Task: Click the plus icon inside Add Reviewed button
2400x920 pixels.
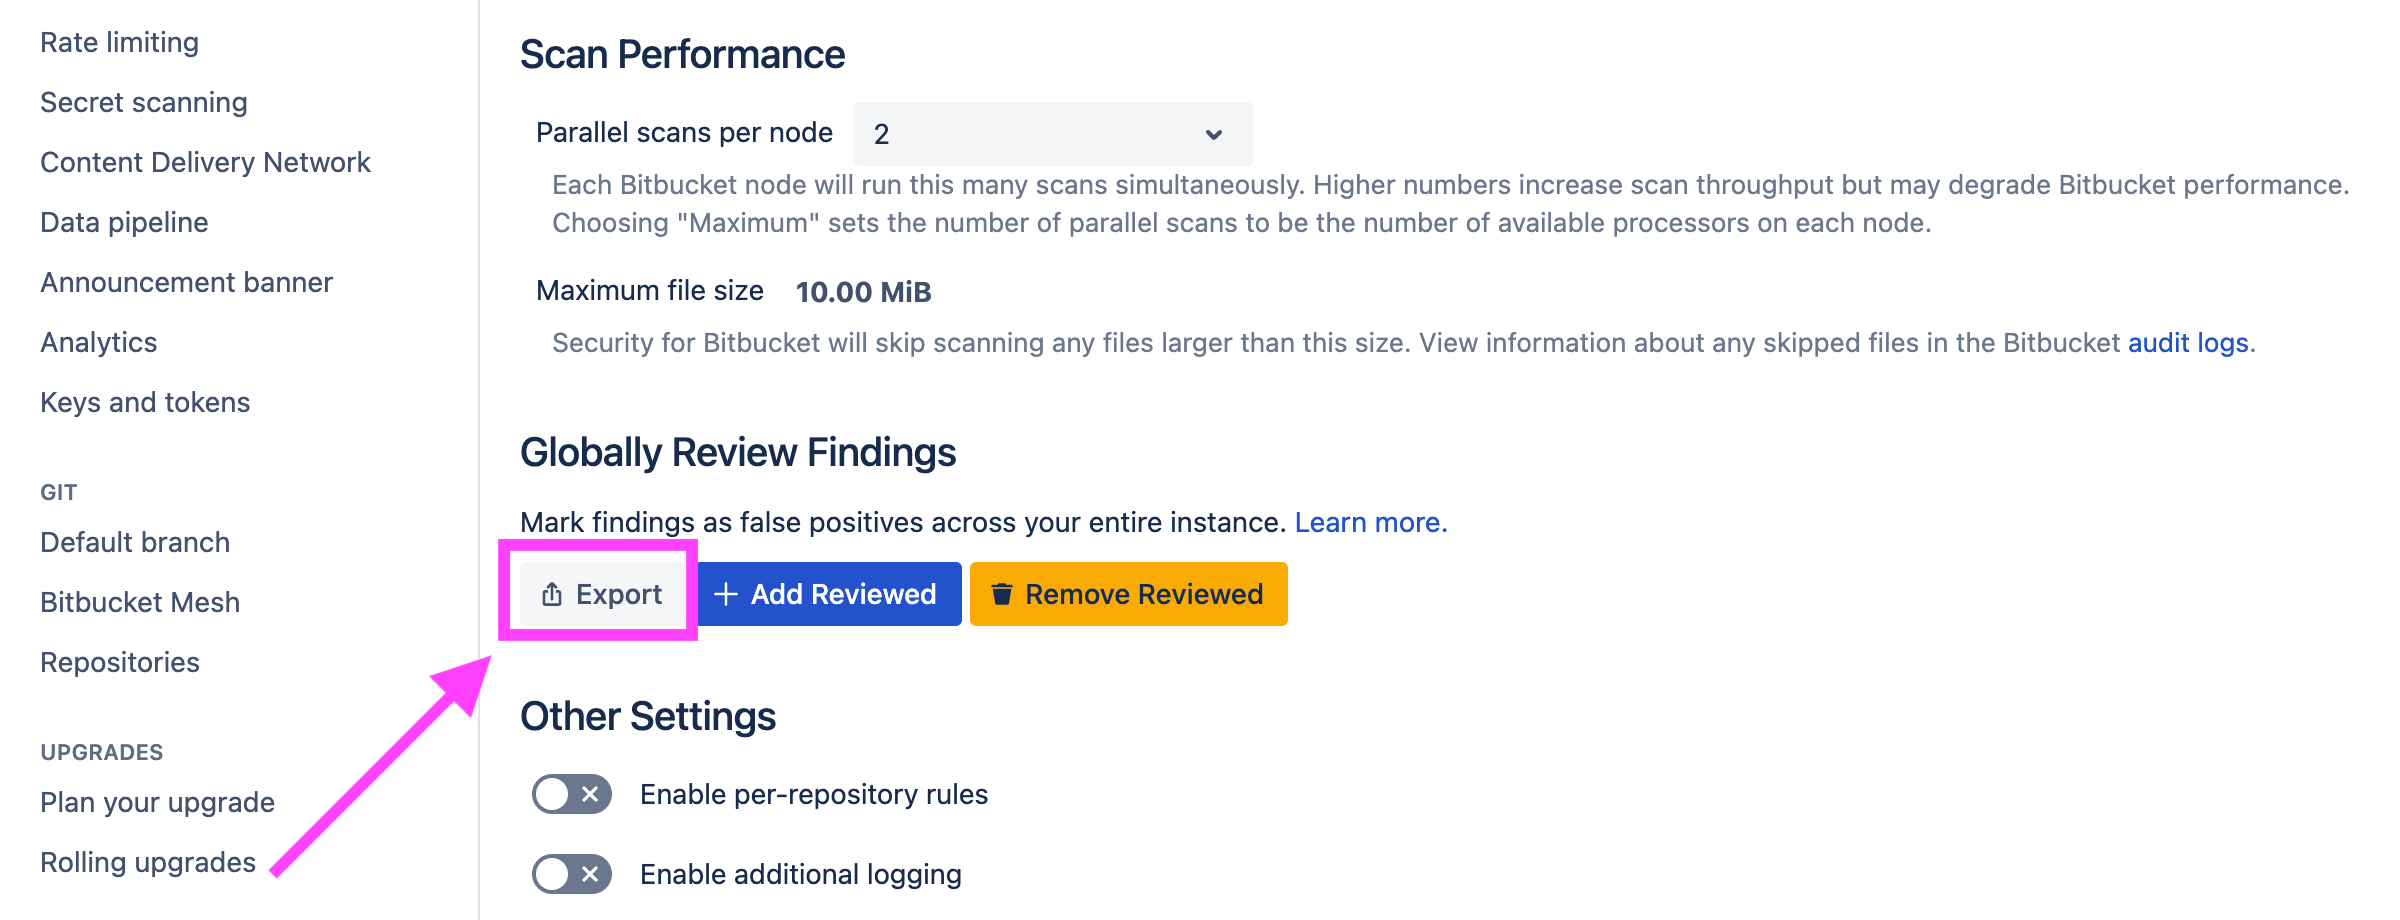Action: pos(724,593)
